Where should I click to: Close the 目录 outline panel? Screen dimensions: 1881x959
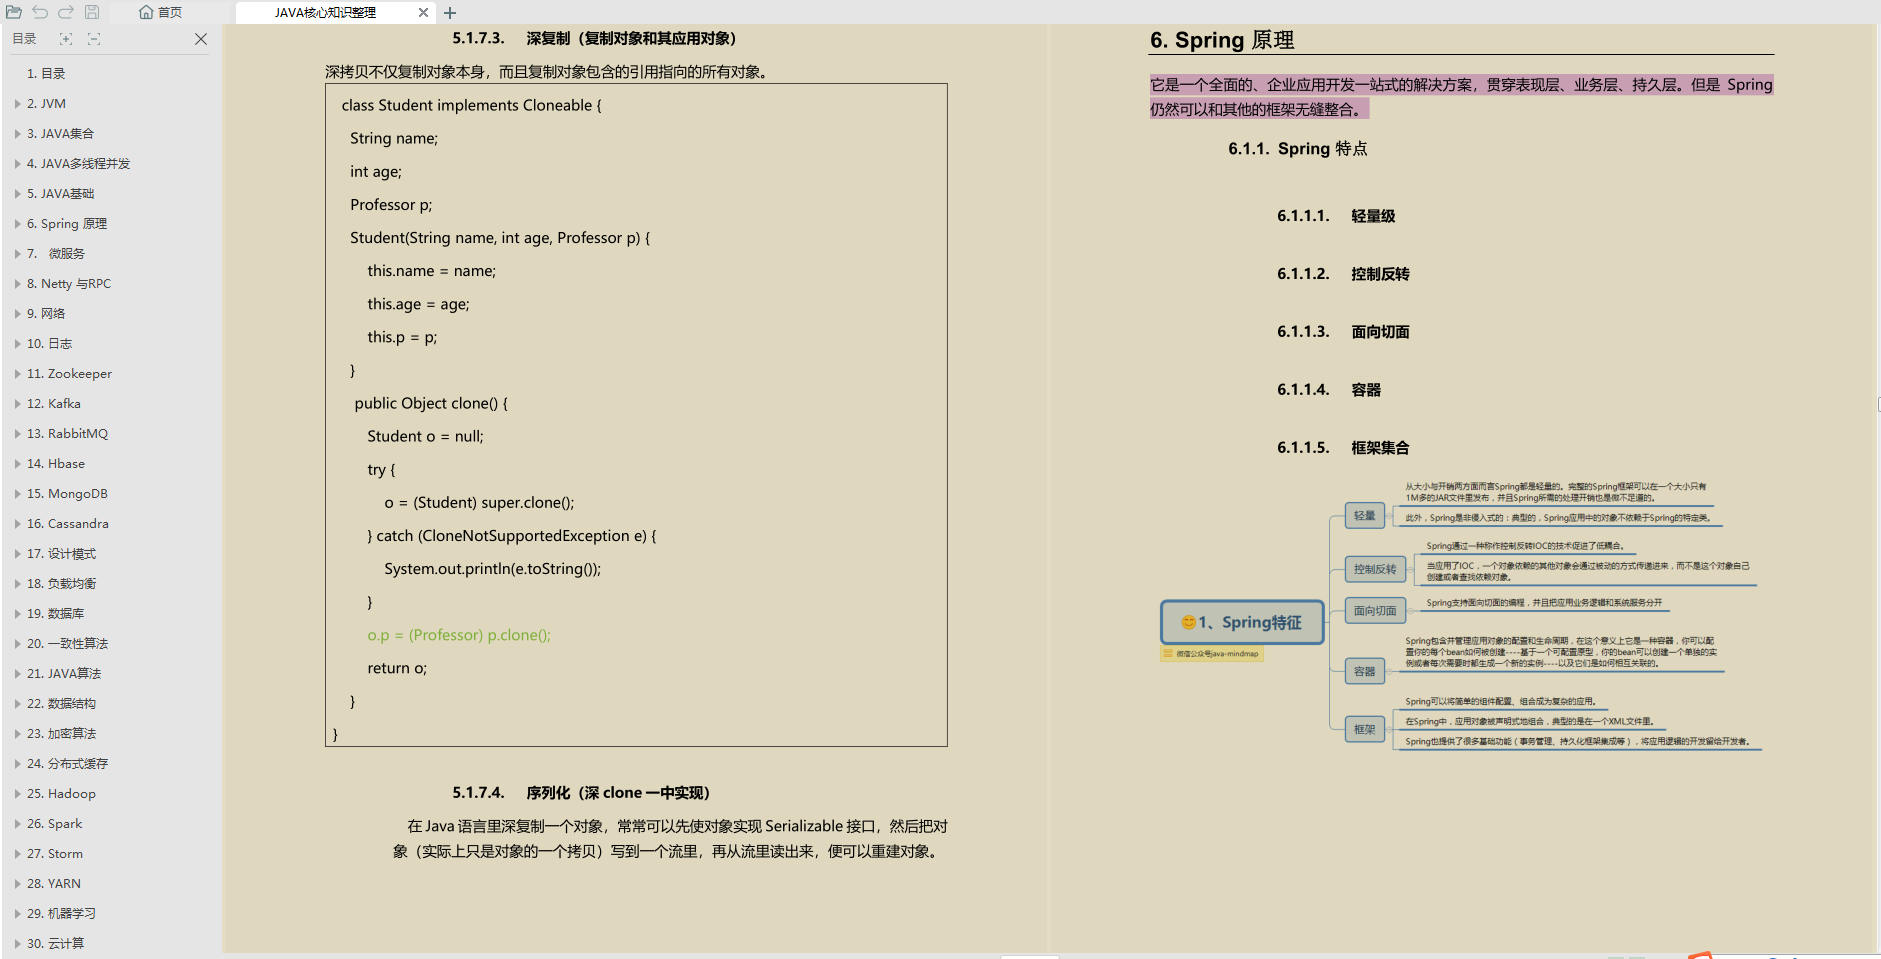pyautogui.click(x=201, y=39)
